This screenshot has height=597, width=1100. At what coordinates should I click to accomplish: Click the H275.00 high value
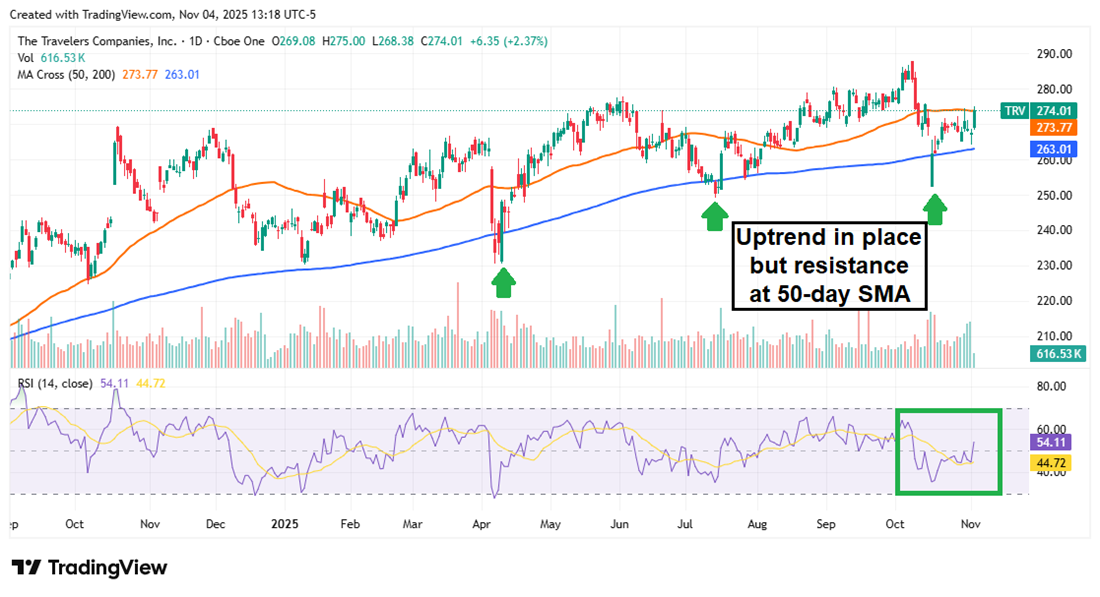click(x=344, y=41)
